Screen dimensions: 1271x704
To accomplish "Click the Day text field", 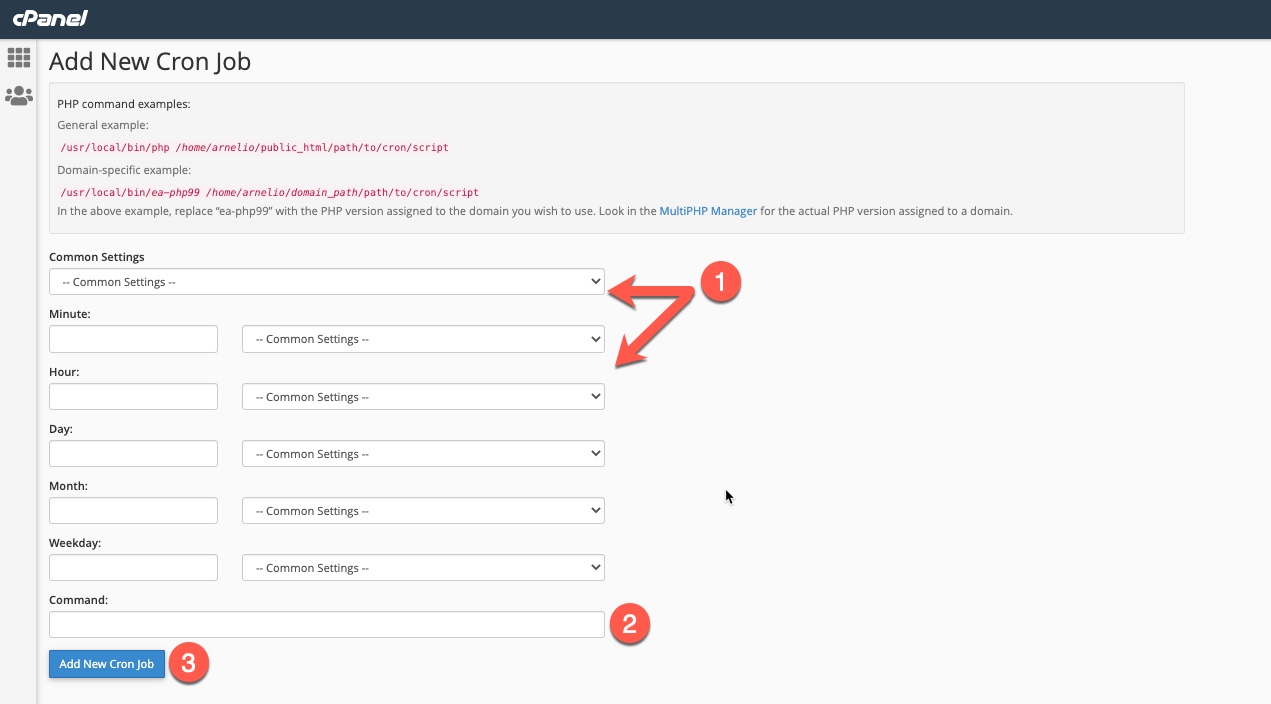I will (x=133, y=454).
